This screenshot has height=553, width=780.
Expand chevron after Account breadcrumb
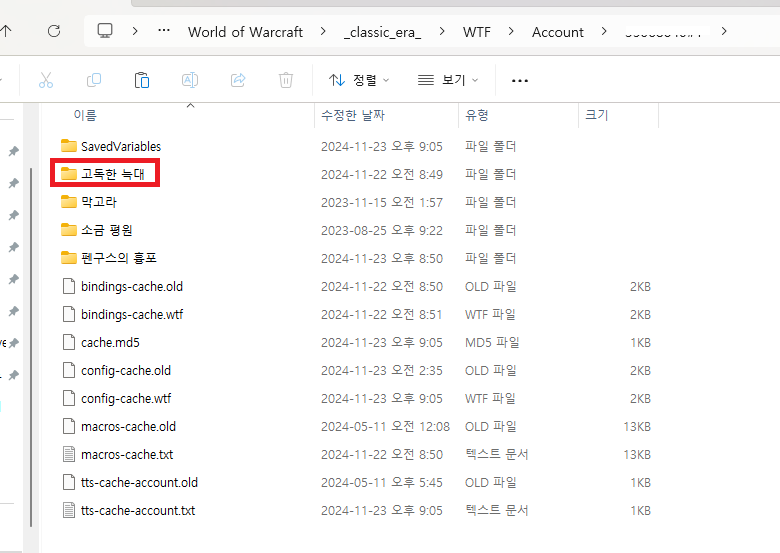[604, 31]
